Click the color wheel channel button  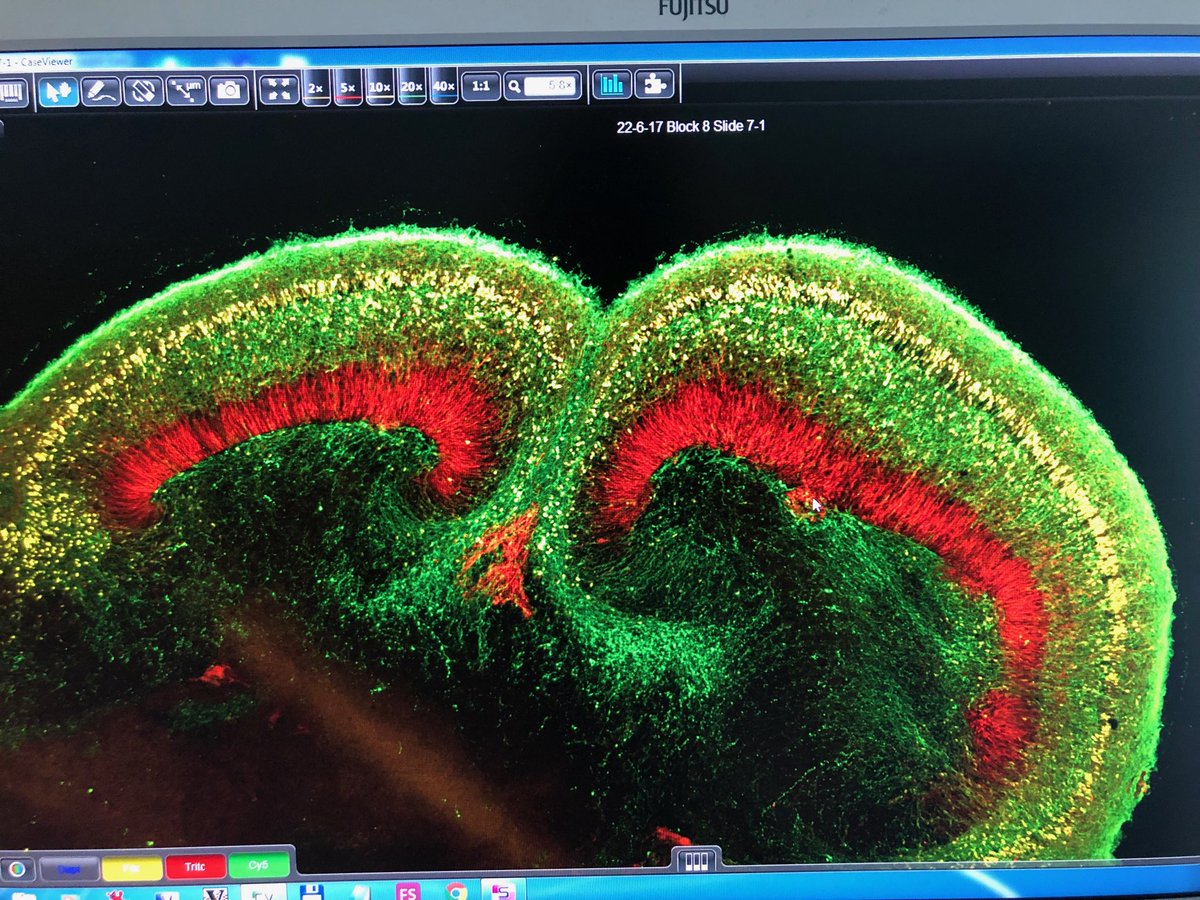coord(17,869)
